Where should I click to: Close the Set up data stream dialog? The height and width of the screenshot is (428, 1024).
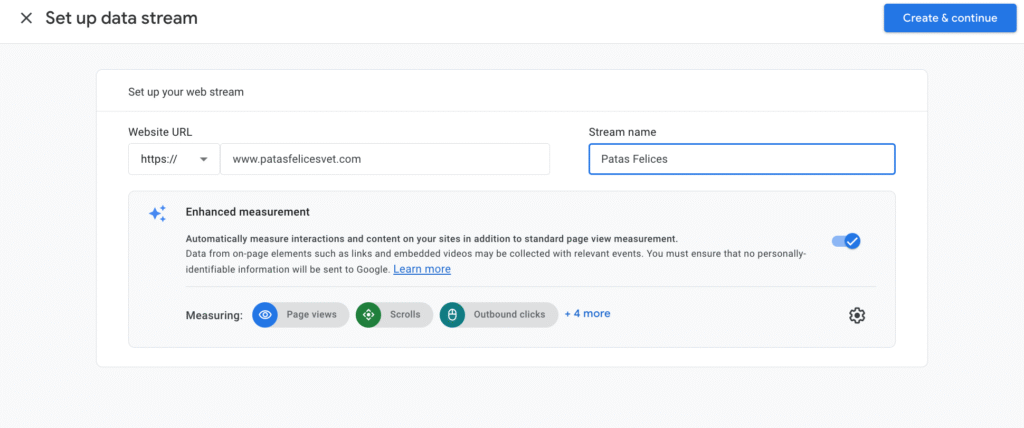click(x=26, y=18)
